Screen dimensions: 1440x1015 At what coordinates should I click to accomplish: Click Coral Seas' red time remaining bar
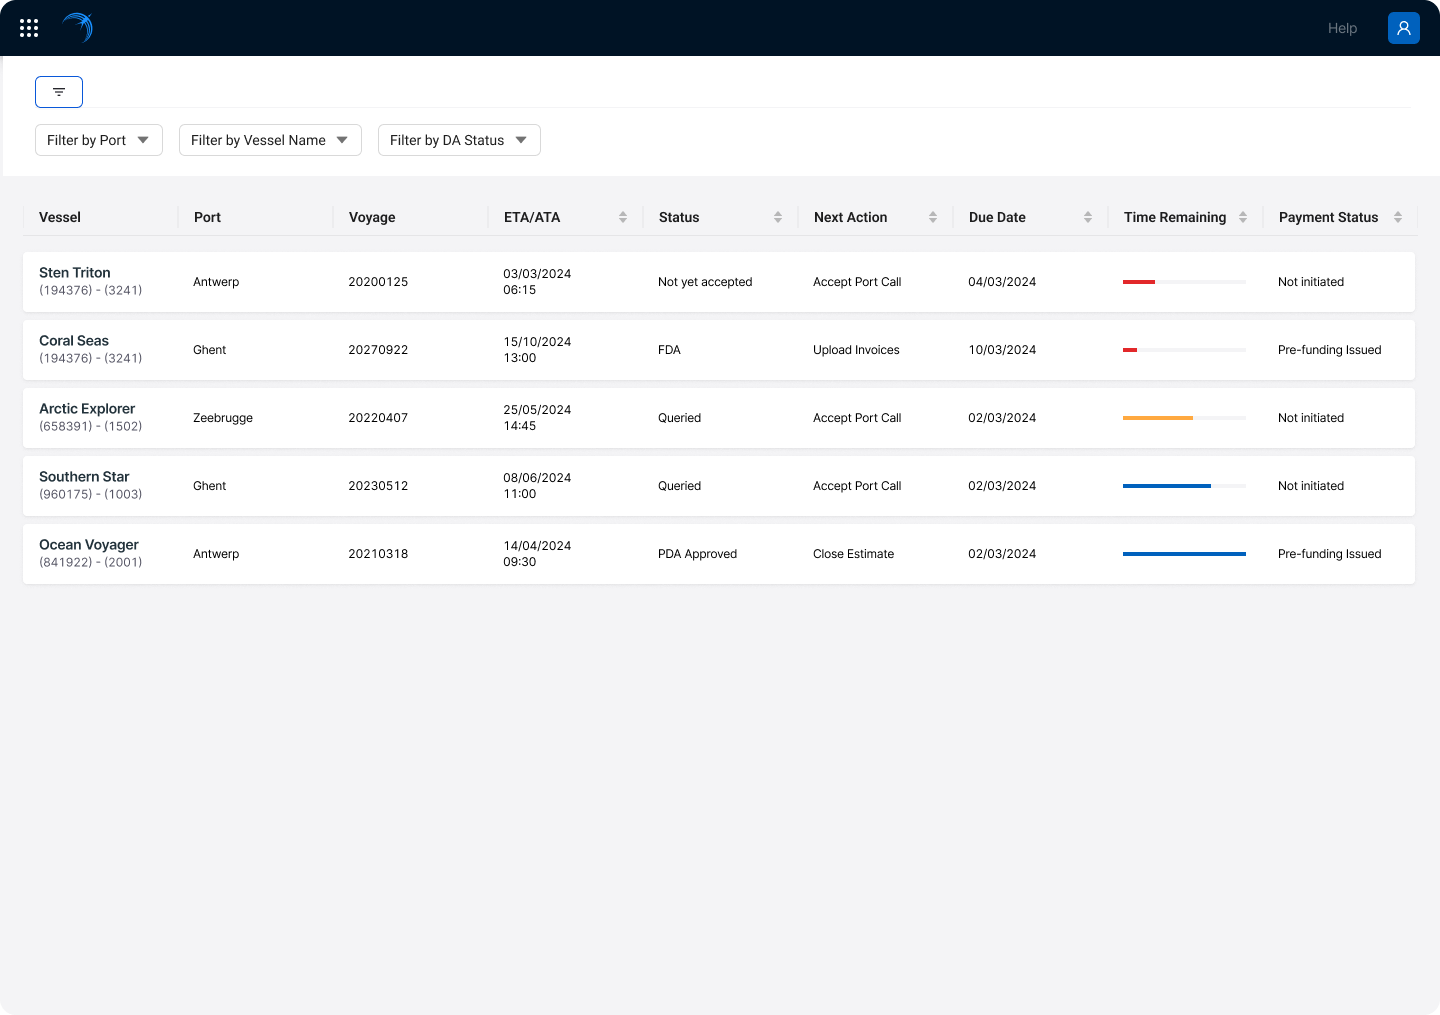tap(1184, 350)
